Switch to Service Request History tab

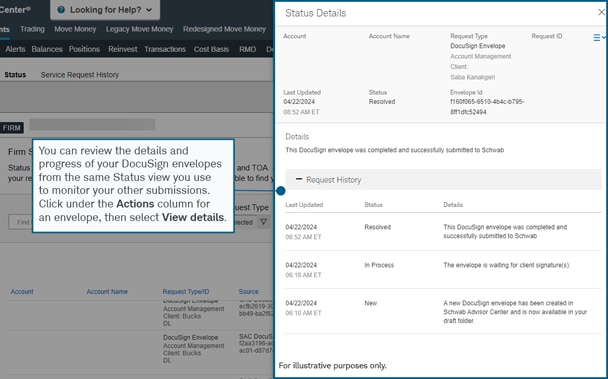pos(79,75)
